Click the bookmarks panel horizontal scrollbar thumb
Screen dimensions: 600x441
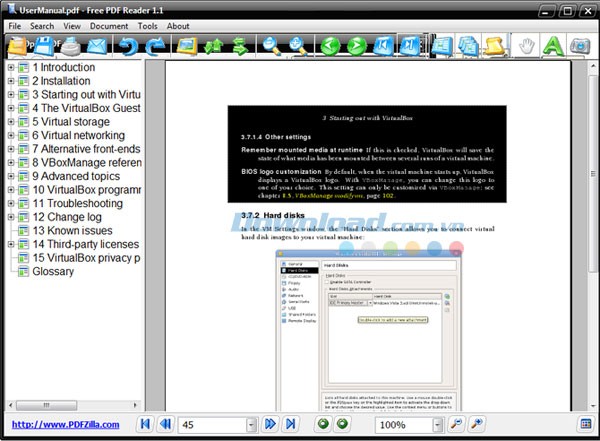(x=46, y=405)
